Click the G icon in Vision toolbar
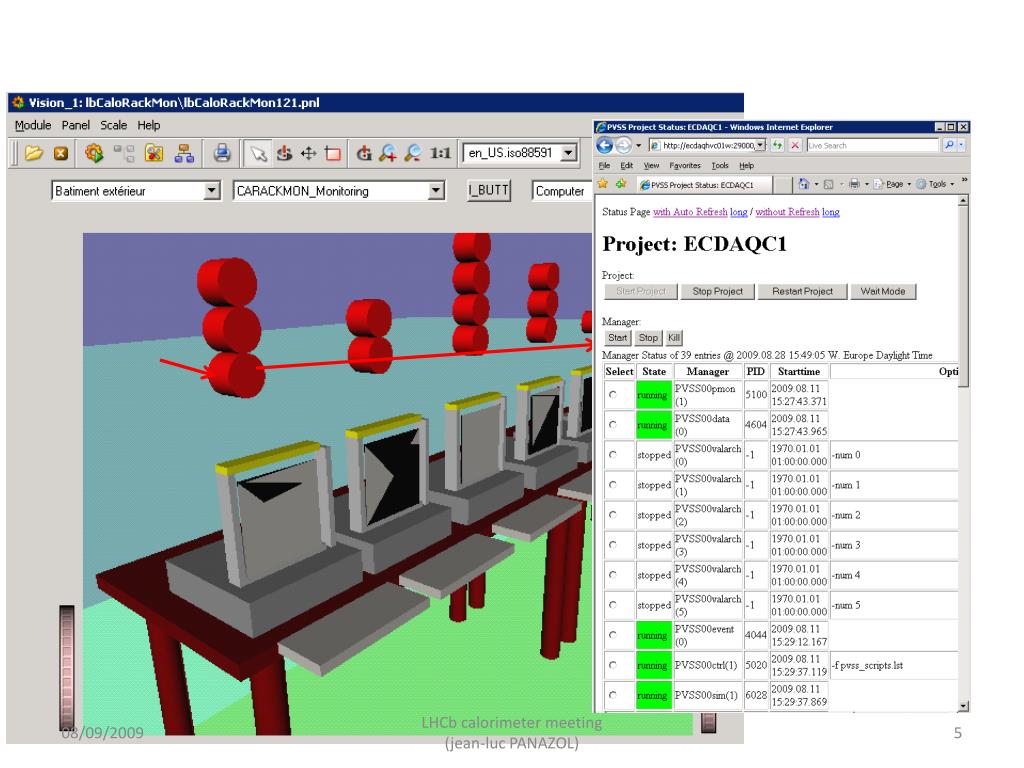1024x768 pixels. coord(364,153)
